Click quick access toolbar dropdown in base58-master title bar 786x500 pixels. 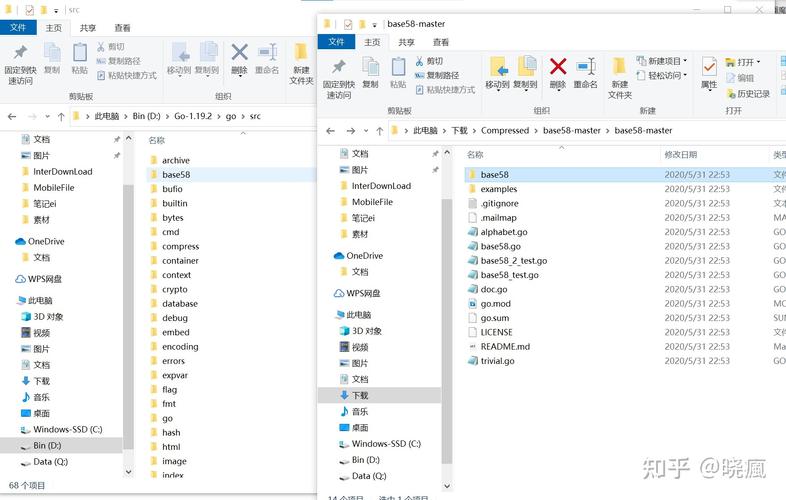click(374, 24)
